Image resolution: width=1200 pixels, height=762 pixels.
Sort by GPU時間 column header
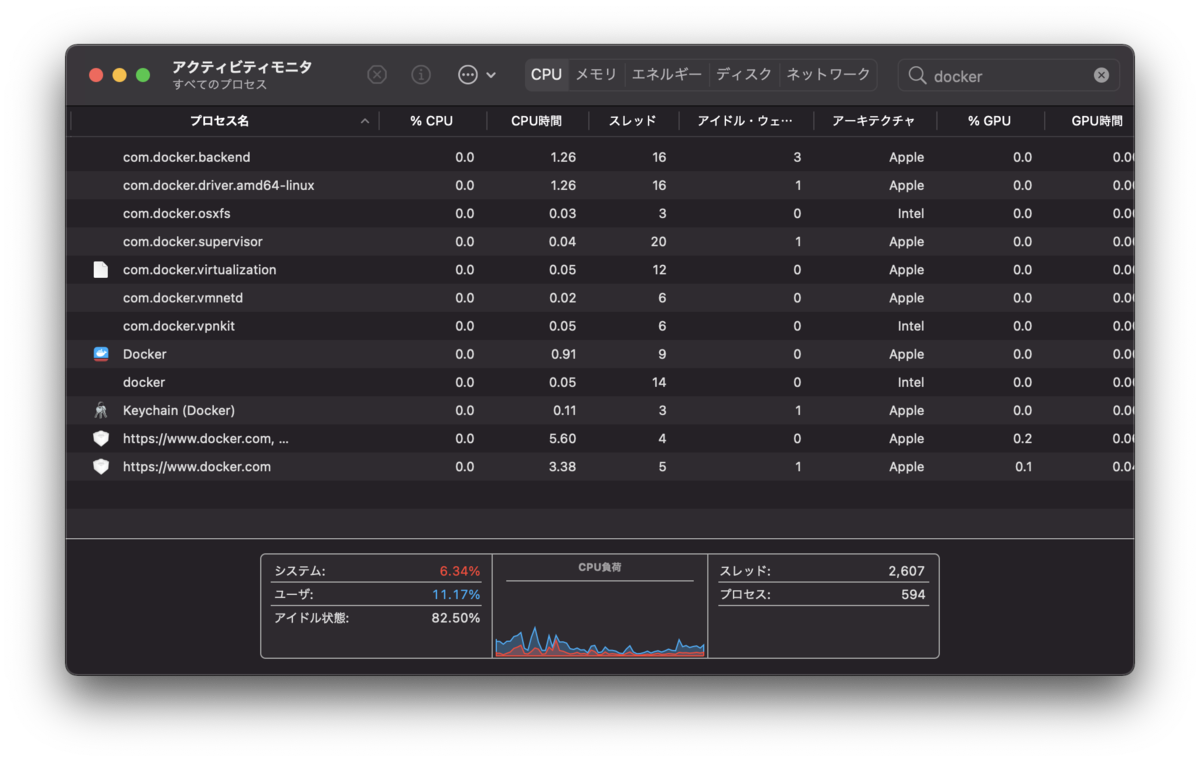1097,121
